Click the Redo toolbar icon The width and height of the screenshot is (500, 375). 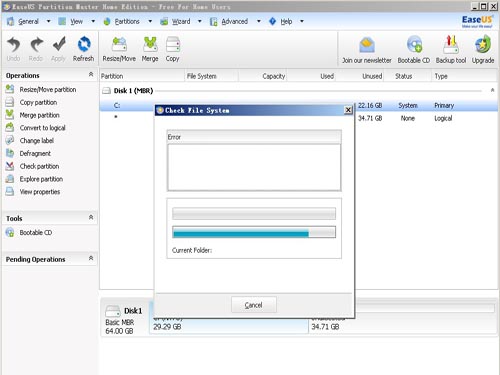[36, 45]
